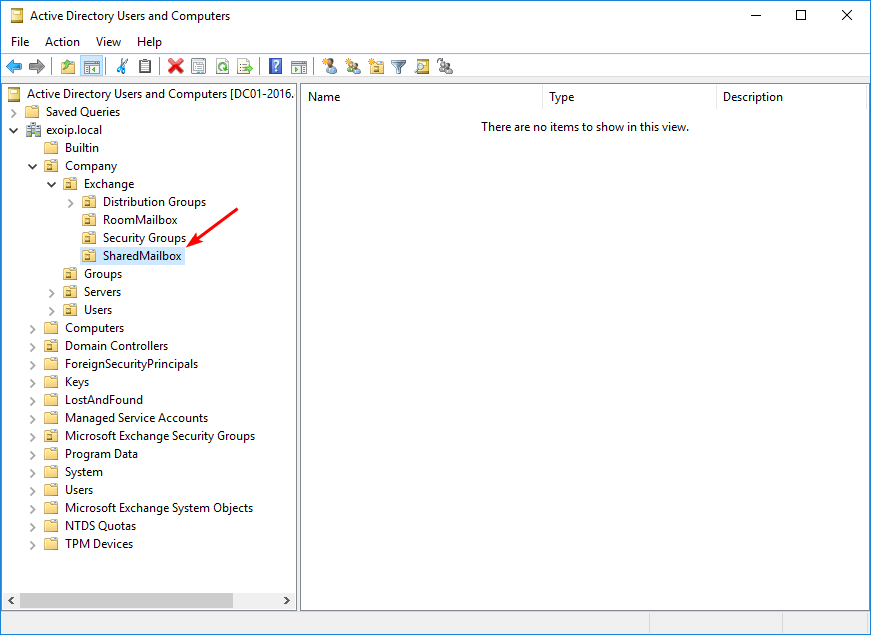Open the Action menu
Screen dimensions: 871x635
[62, 42]
